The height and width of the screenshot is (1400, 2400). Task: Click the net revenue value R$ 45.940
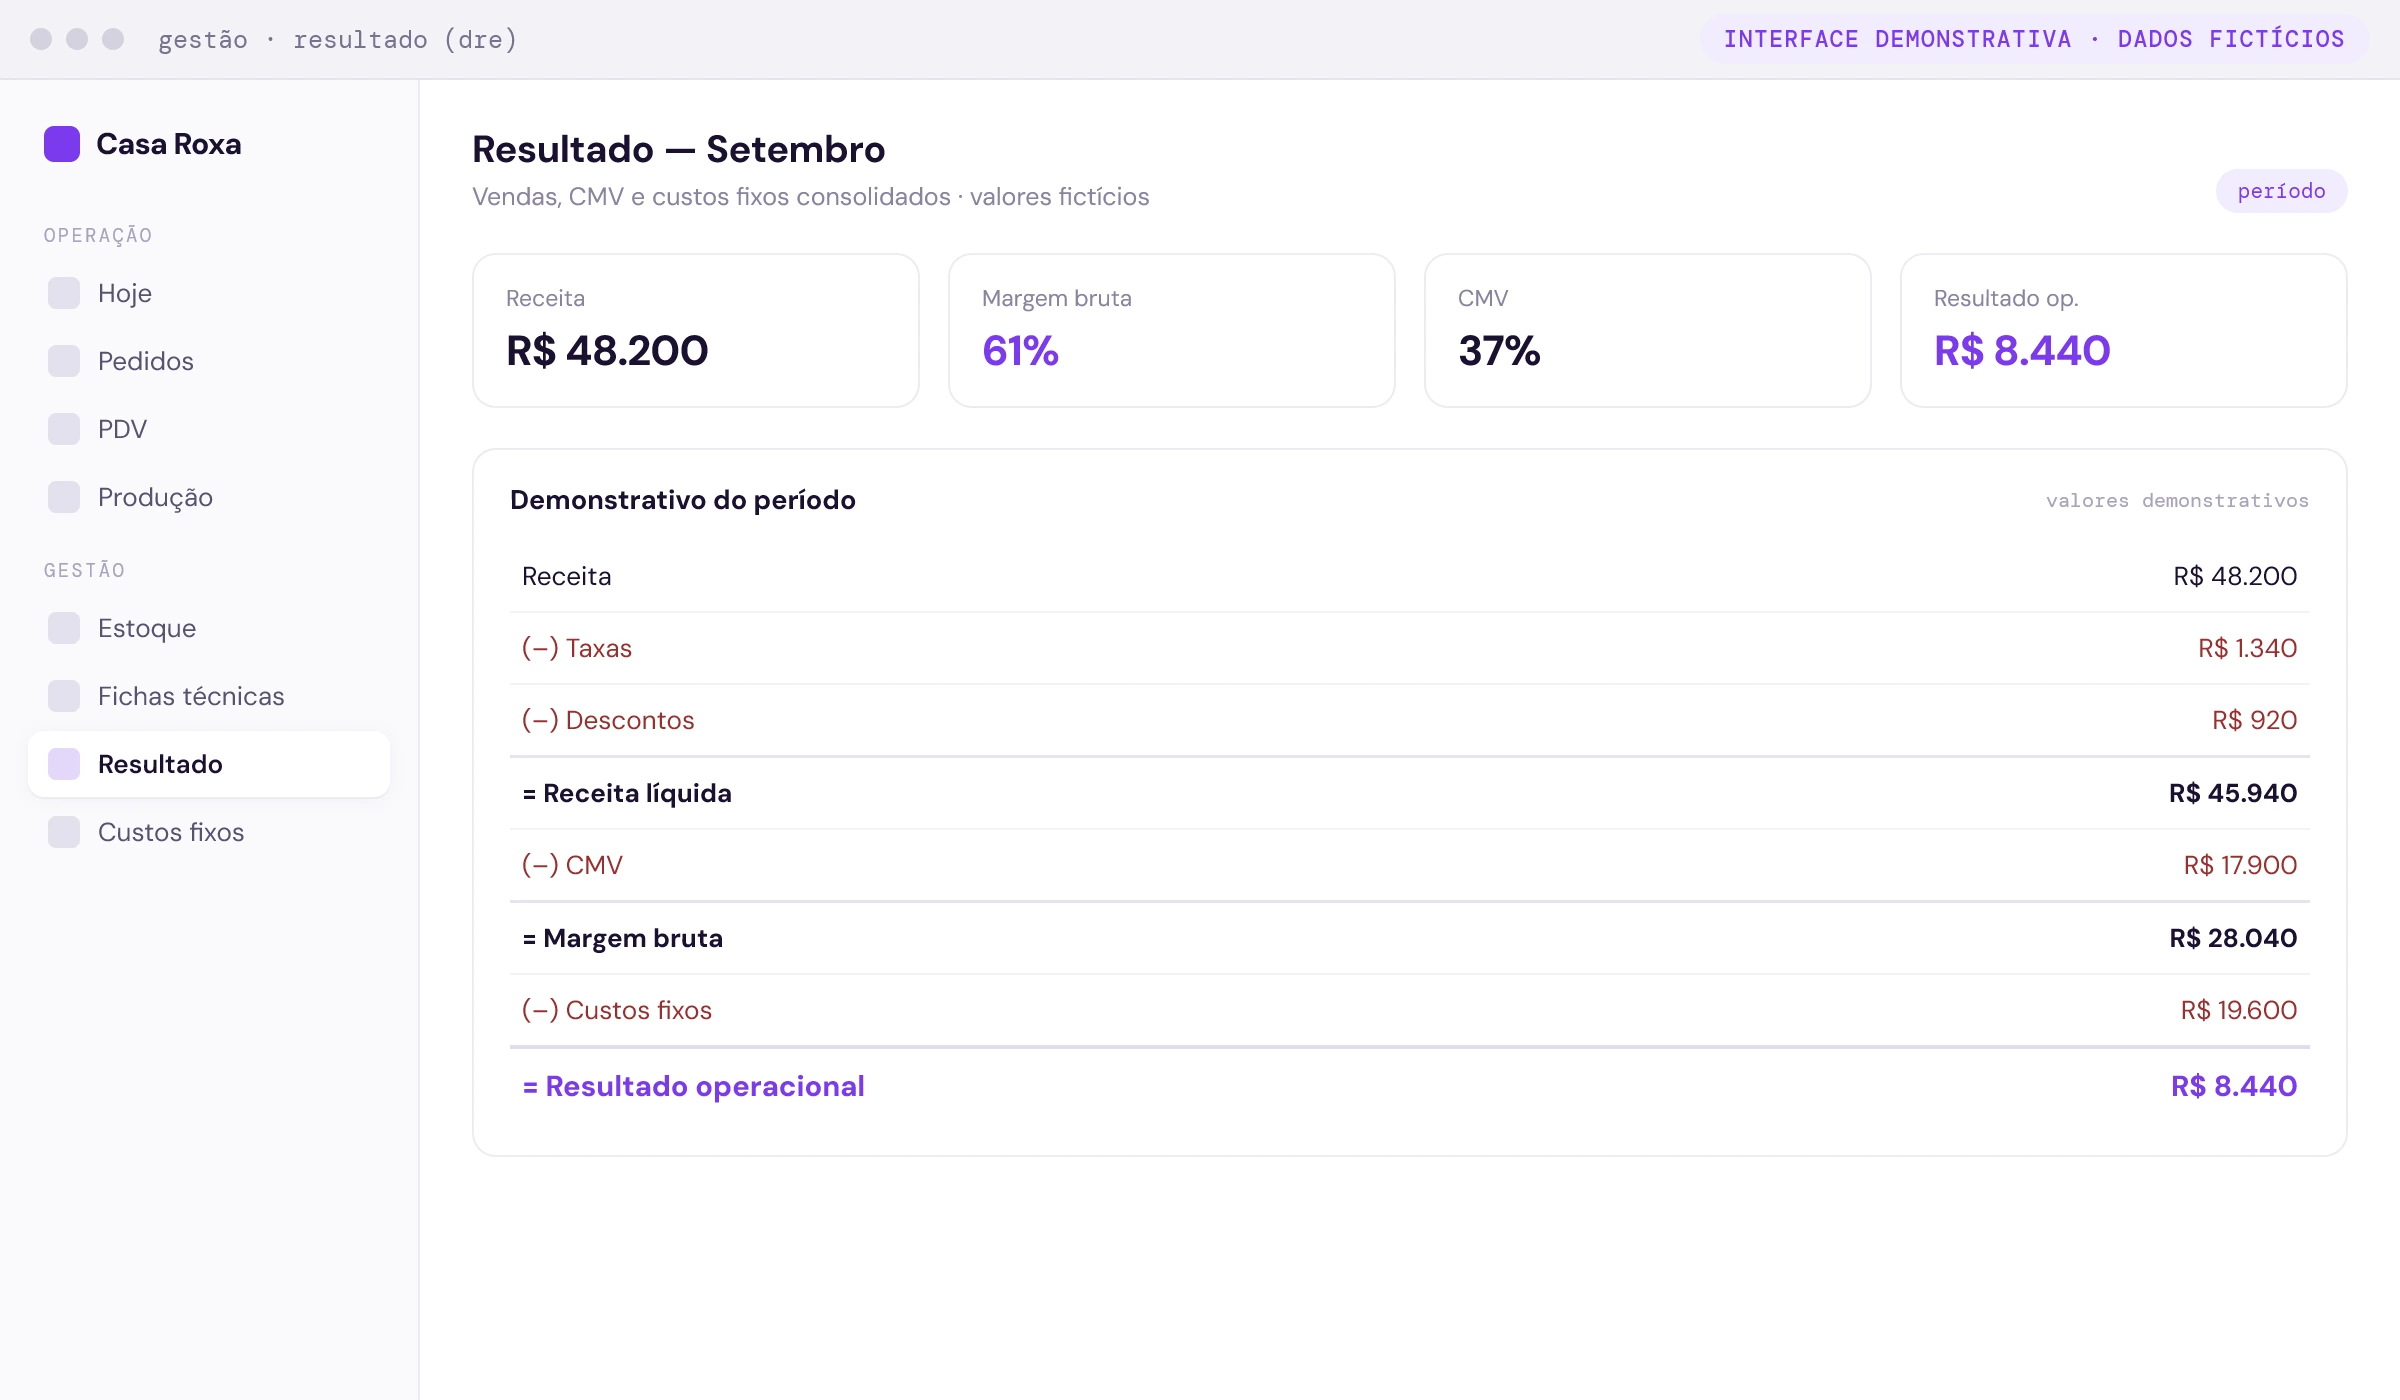click(2233, 793)
